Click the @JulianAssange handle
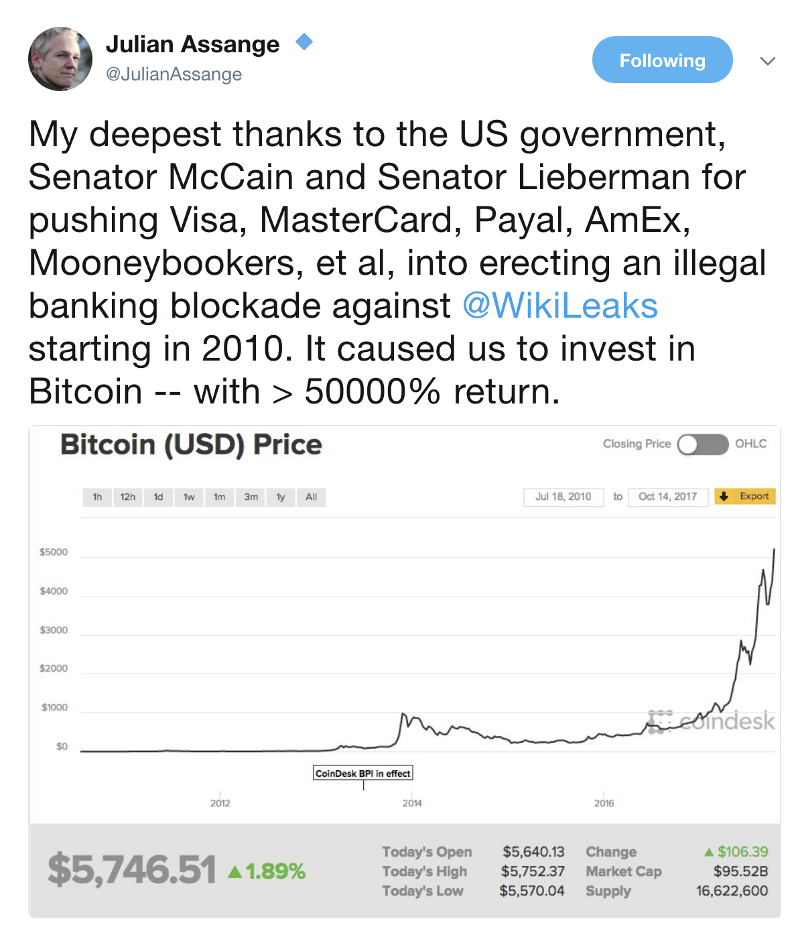800x937 pixels. tap(174, 74)
